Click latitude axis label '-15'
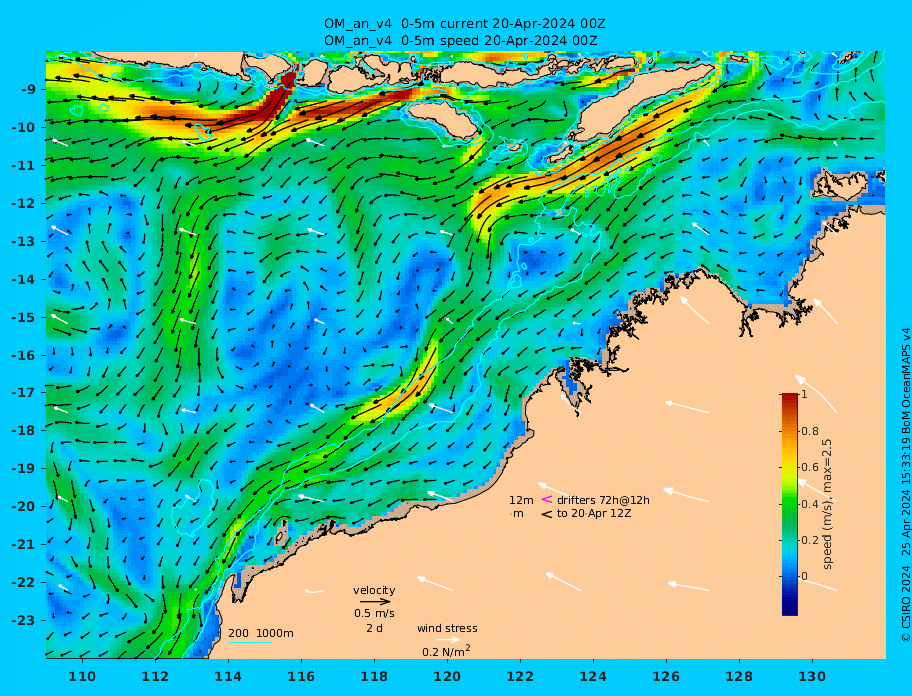912x696 pixels. pos(24,317)
